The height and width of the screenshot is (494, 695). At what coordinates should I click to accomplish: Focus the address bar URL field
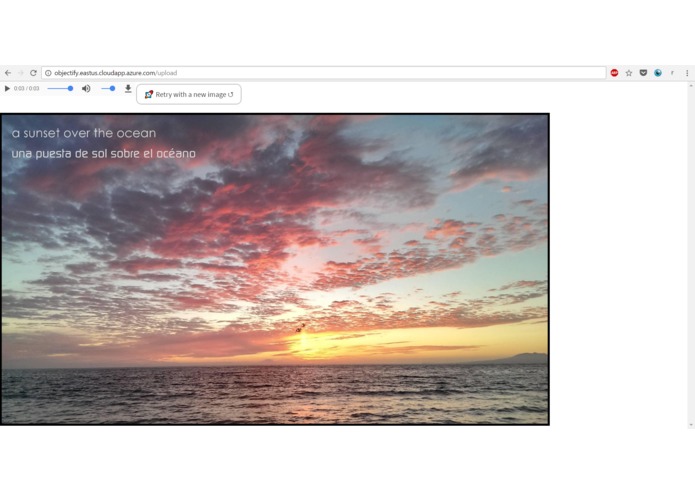click(324, 73)
